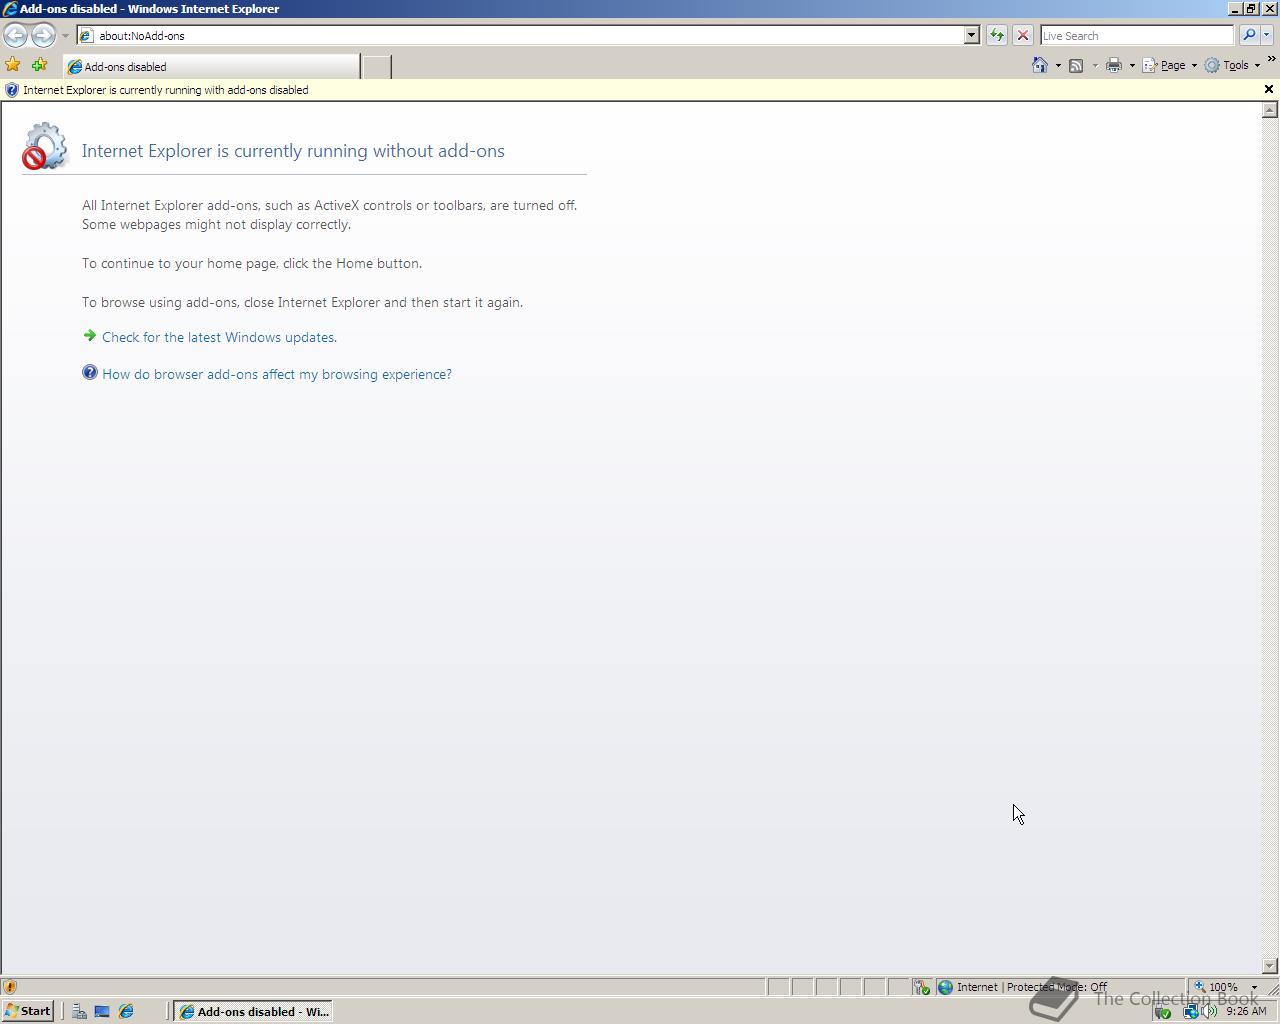This screenshot has width=1280, height=1024.
Task: Open the Windows Start menu
Action: pos(28,1011)
